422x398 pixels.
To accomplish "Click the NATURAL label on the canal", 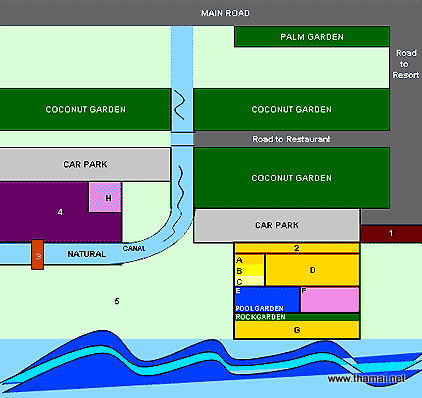I will coord(87,254).
